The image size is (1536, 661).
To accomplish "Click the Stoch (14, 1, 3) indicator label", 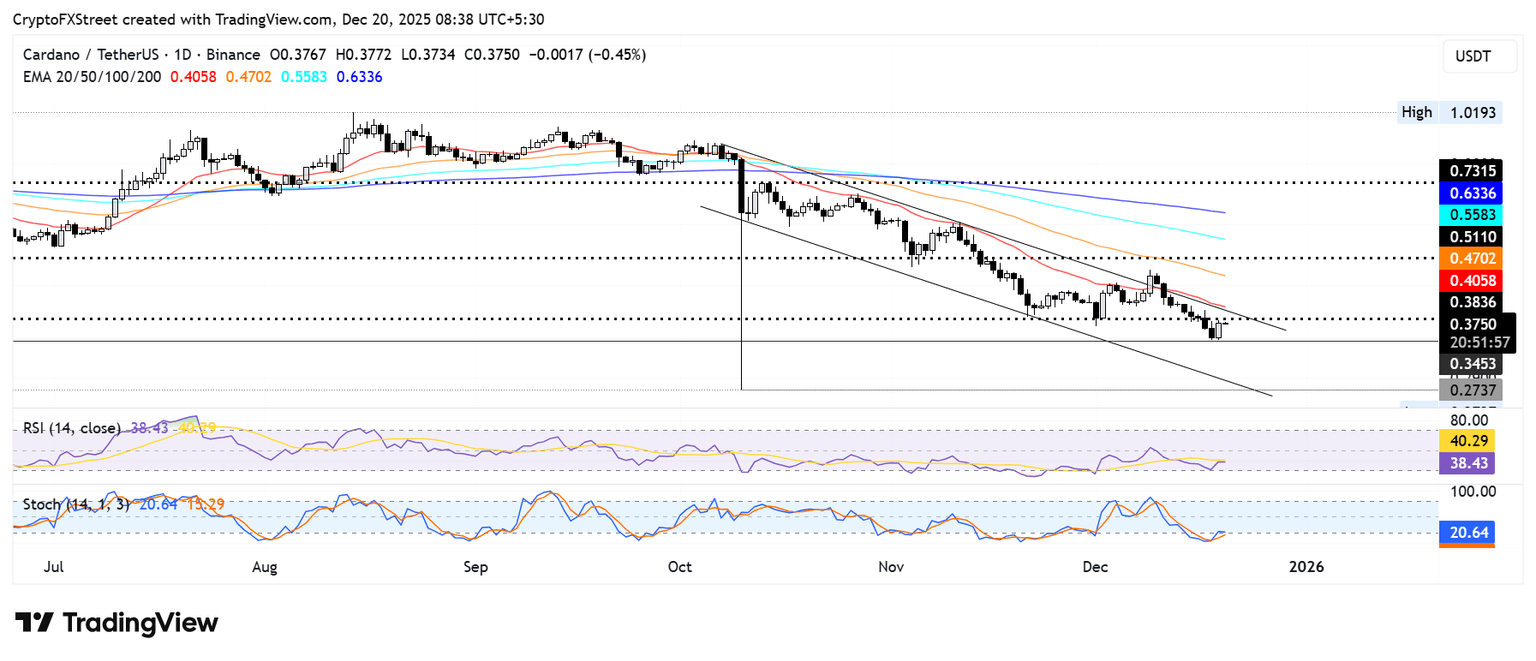I will click(77, 504).
